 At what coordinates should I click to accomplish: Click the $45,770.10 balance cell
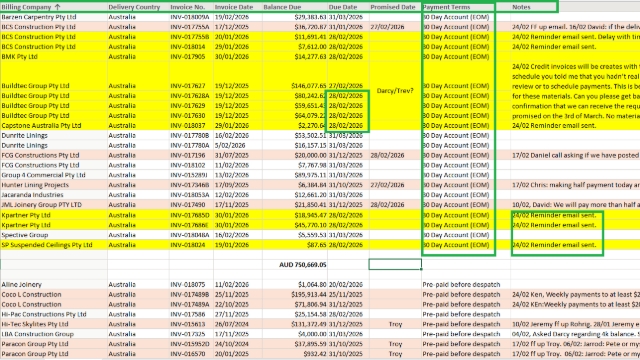pos(295,225)
